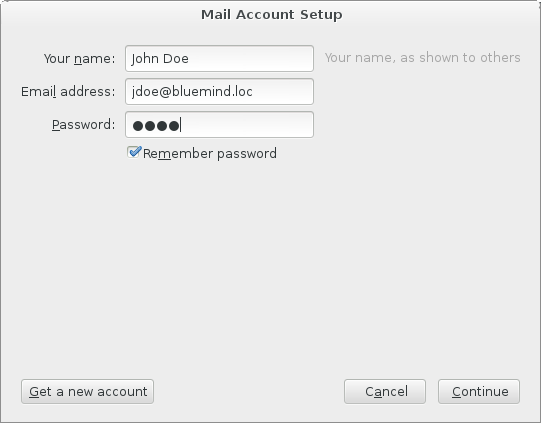Click the hint "Your name, as shown to others"

[x=422, y=58]
